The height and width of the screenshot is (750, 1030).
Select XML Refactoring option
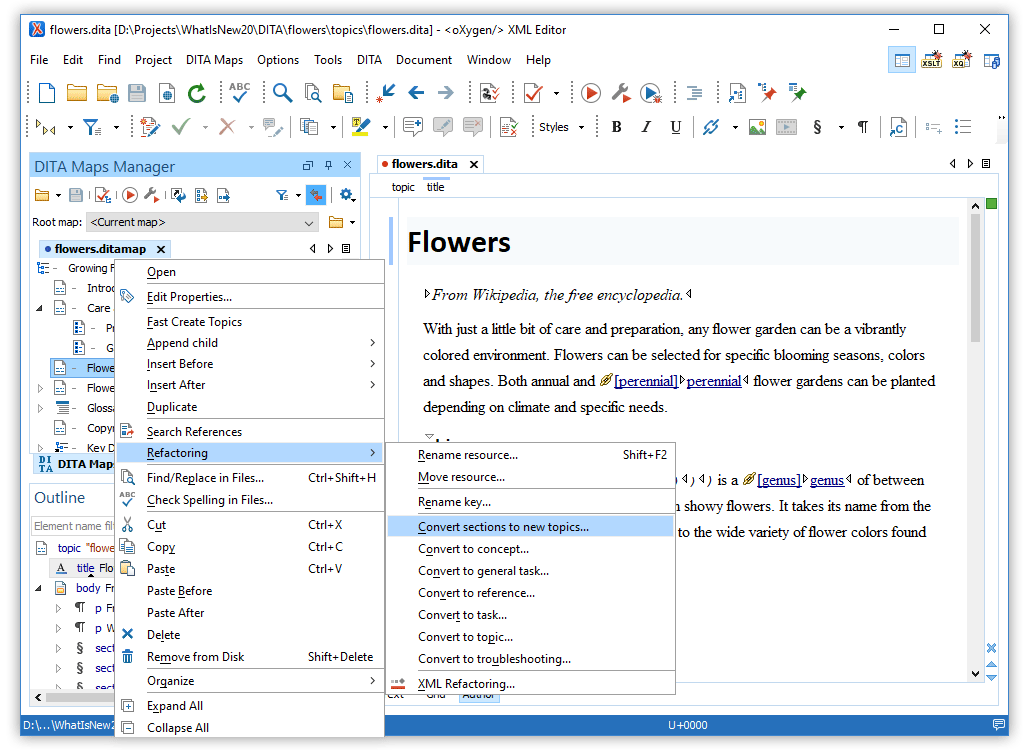click(x=531, y=684)
